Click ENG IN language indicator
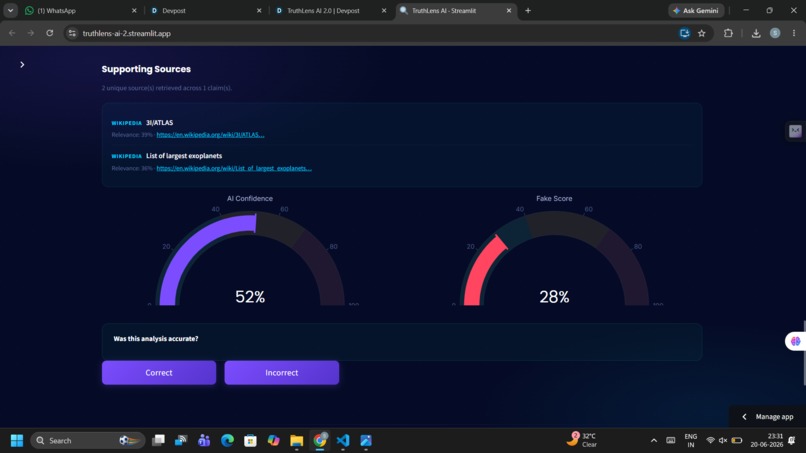This screenshot has height=453, width=806. (691, 441)
